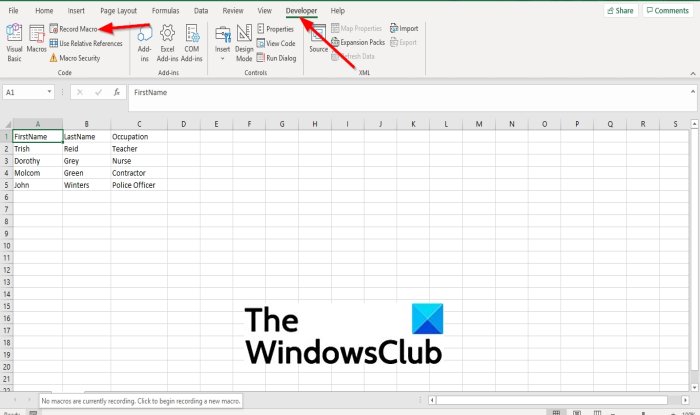
Task: Start Record Macro
Action: click(x=74, y=29)
